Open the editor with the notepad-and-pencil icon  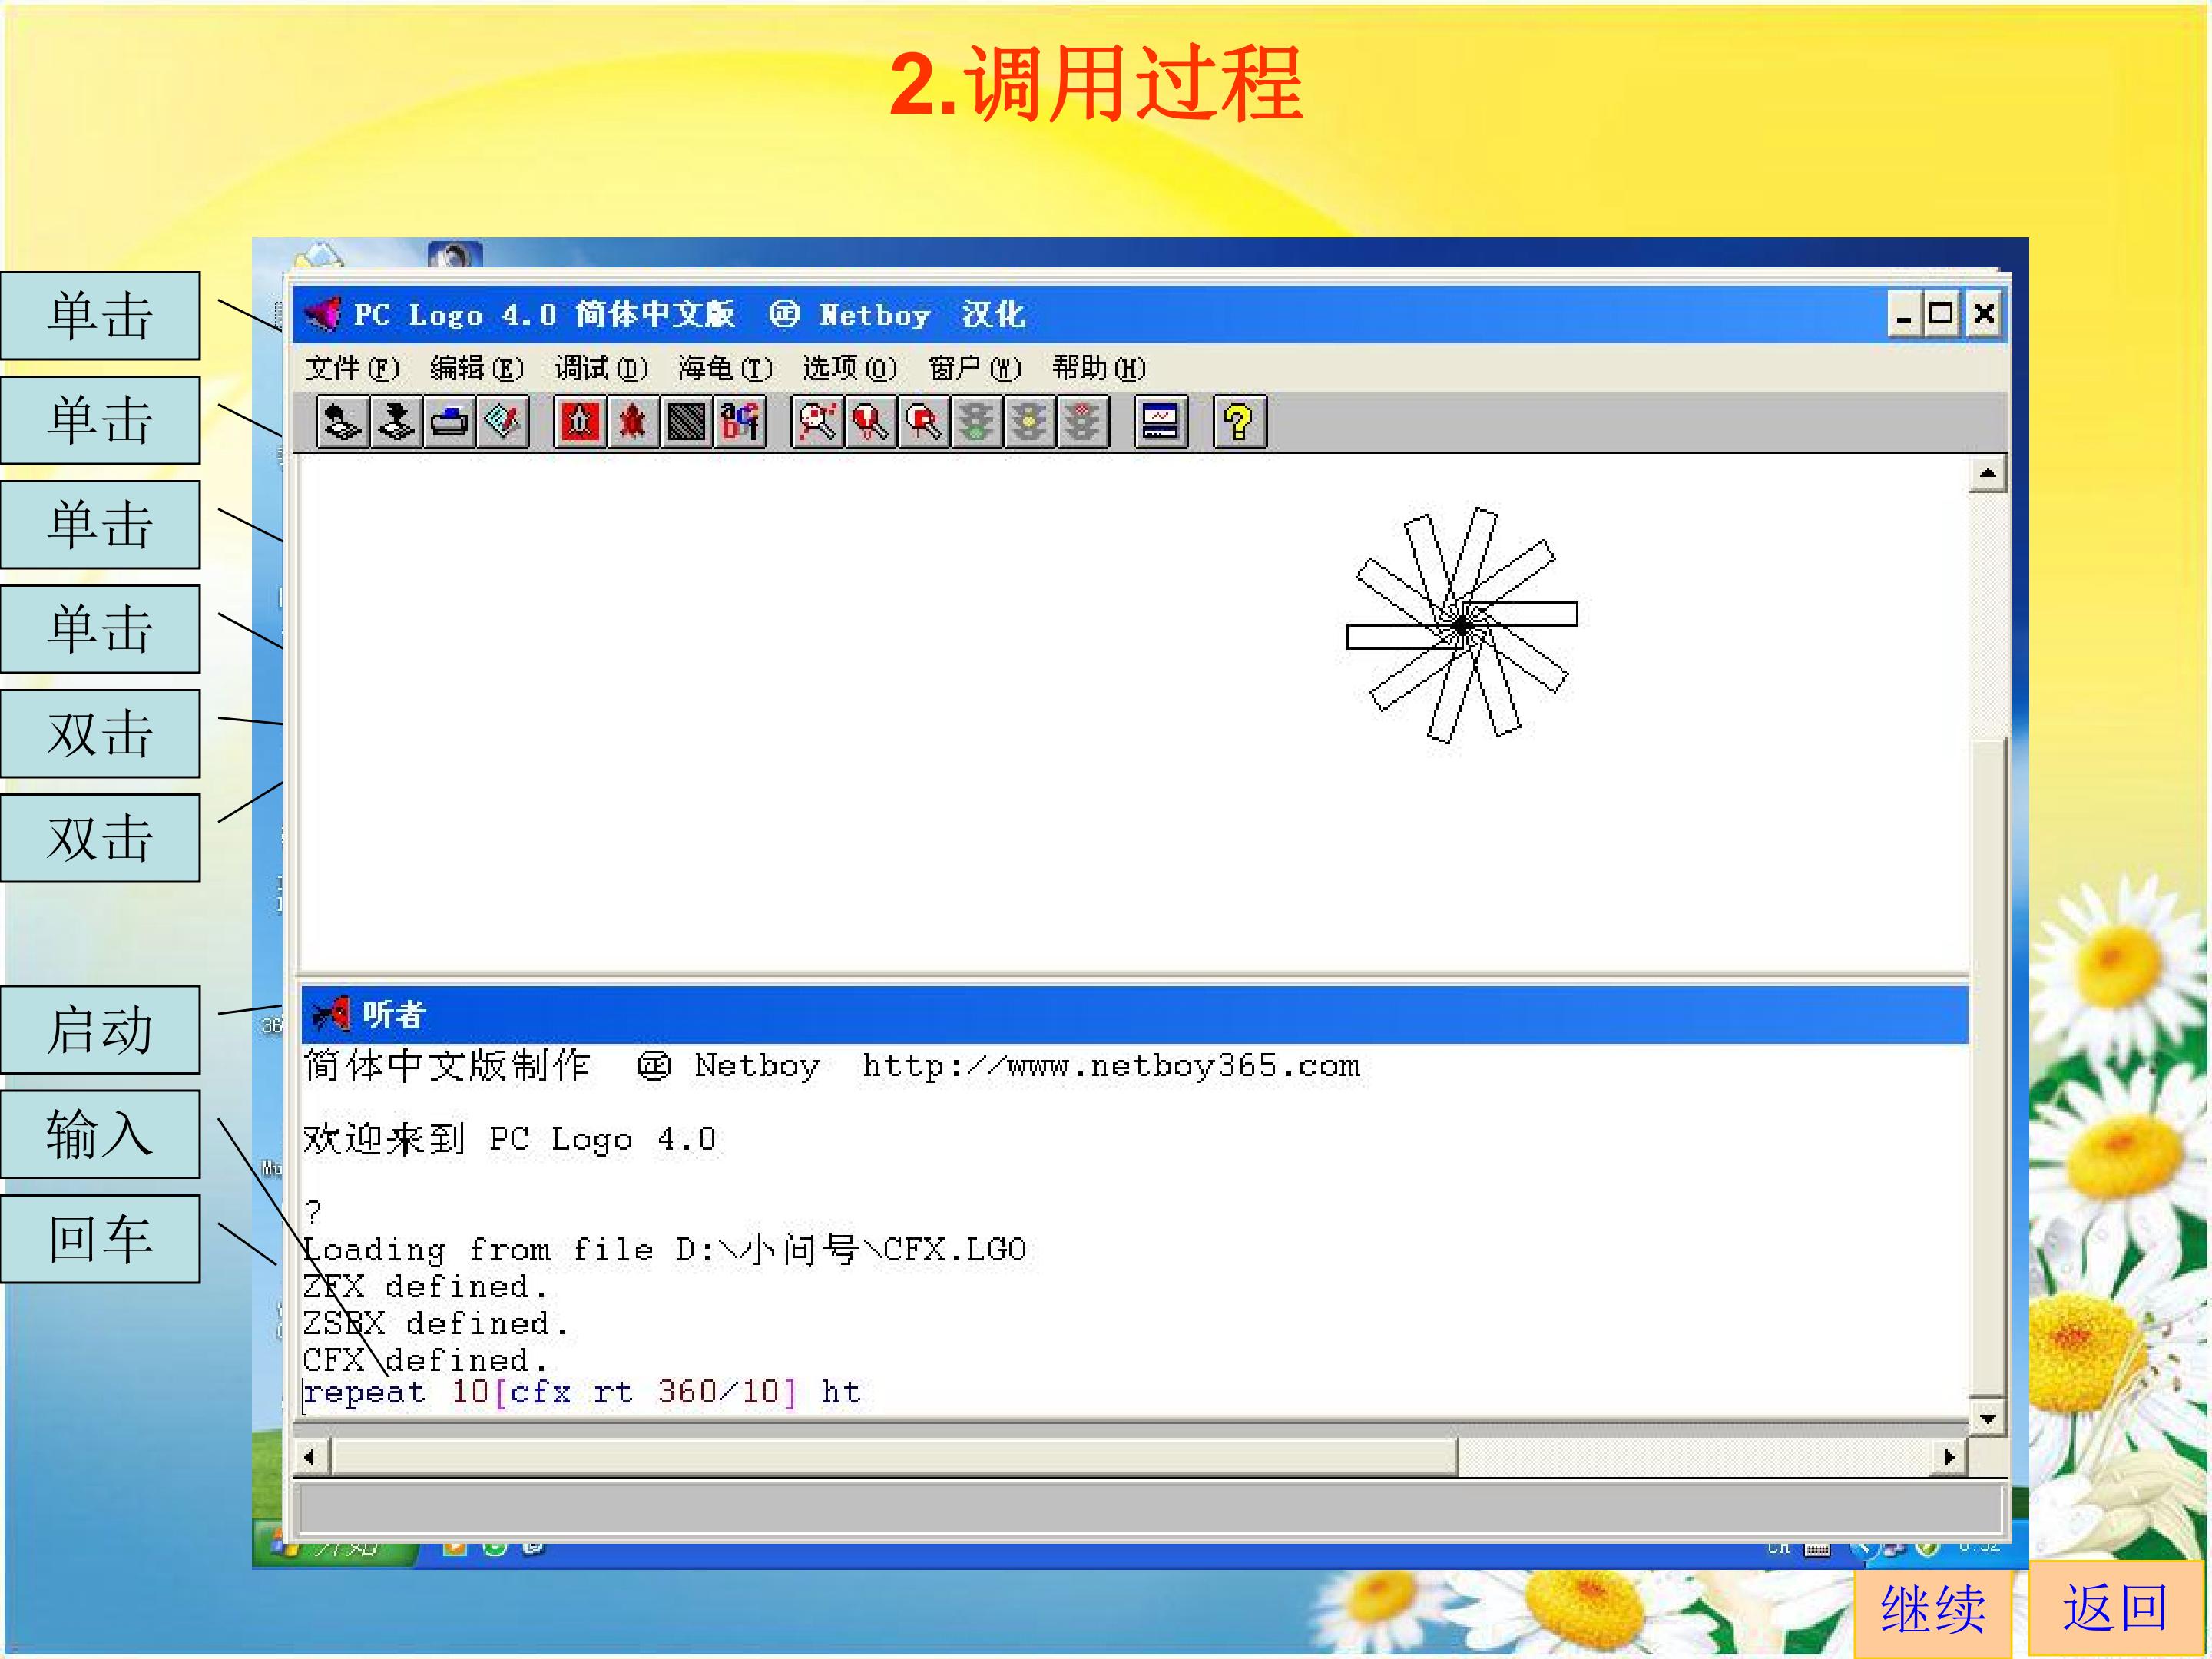point(502,422)
